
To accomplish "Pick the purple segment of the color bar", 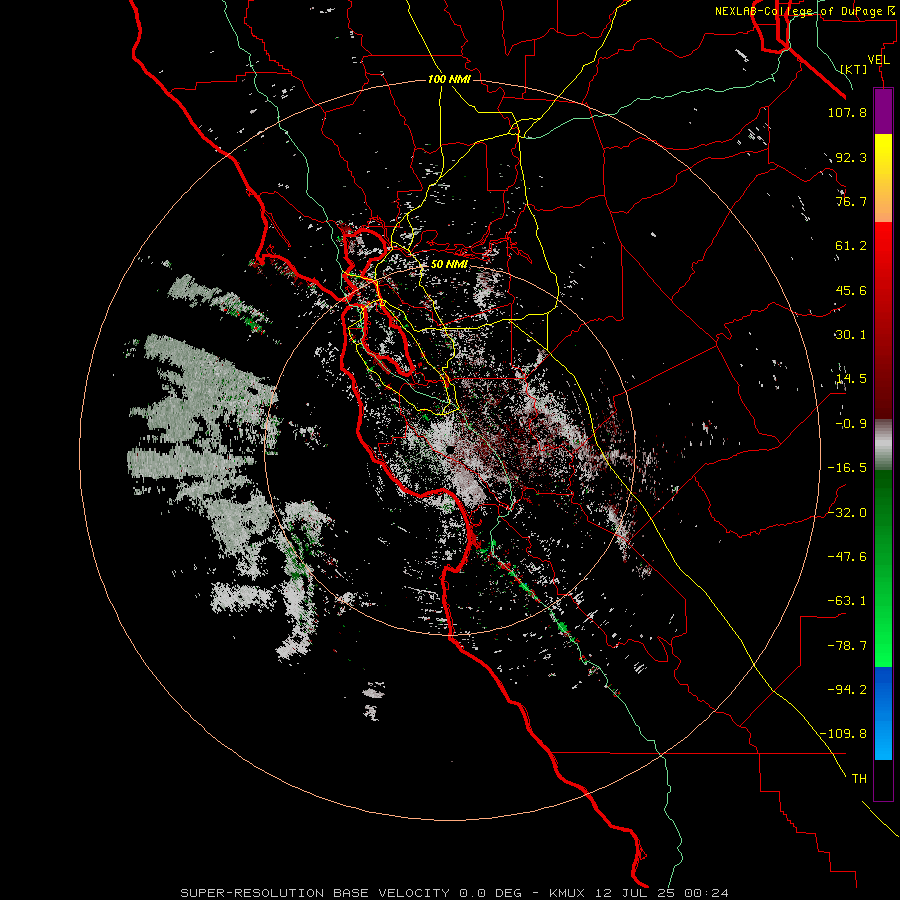I will (883, 112).
